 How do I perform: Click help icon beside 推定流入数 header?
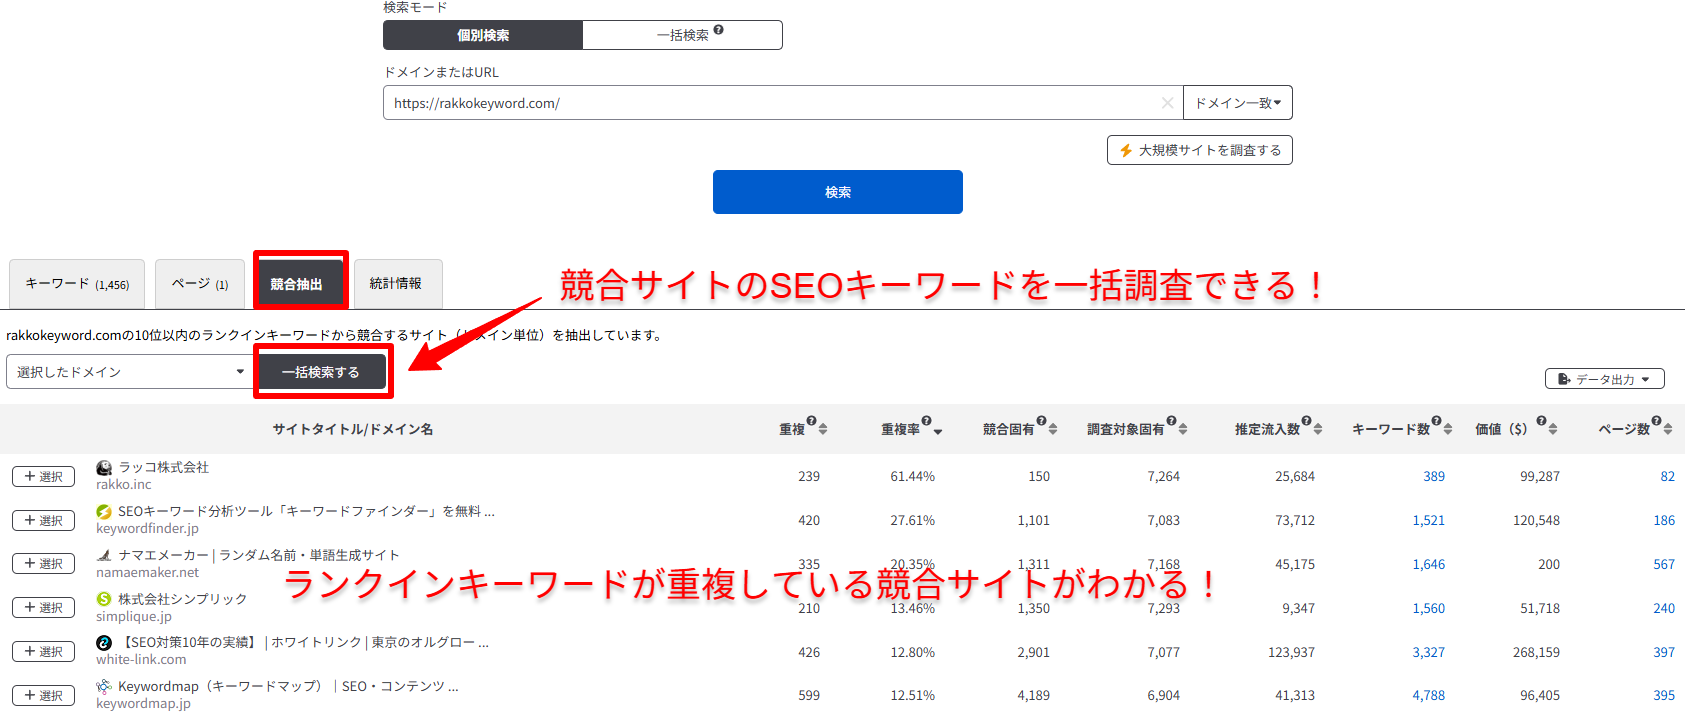(1306, 421)
